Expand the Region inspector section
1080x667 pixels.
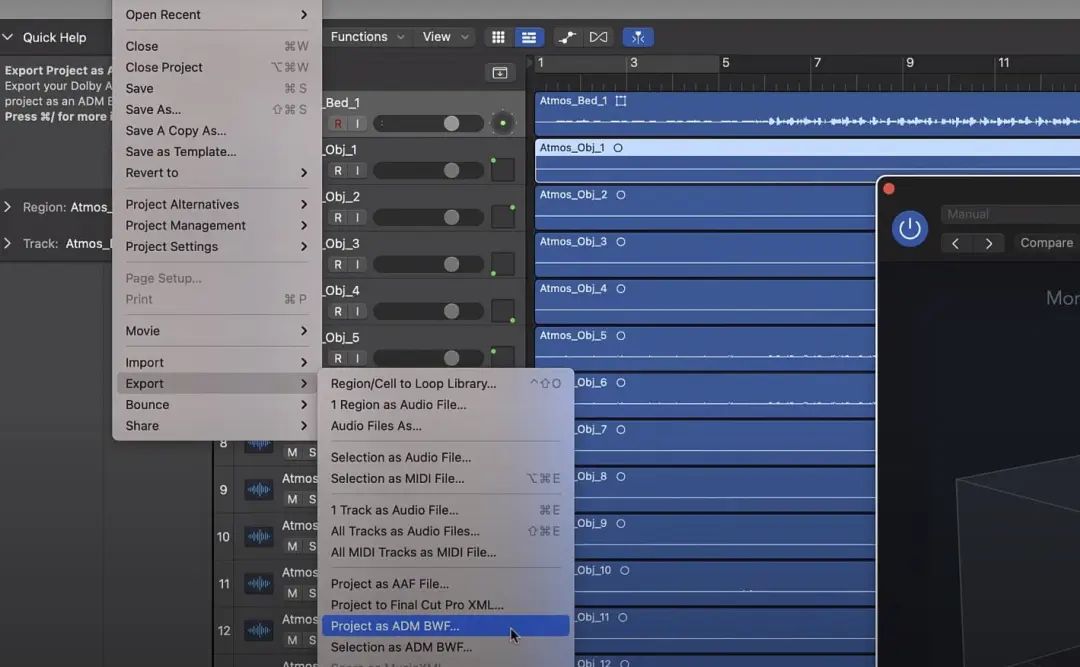(x=8, y=207)
